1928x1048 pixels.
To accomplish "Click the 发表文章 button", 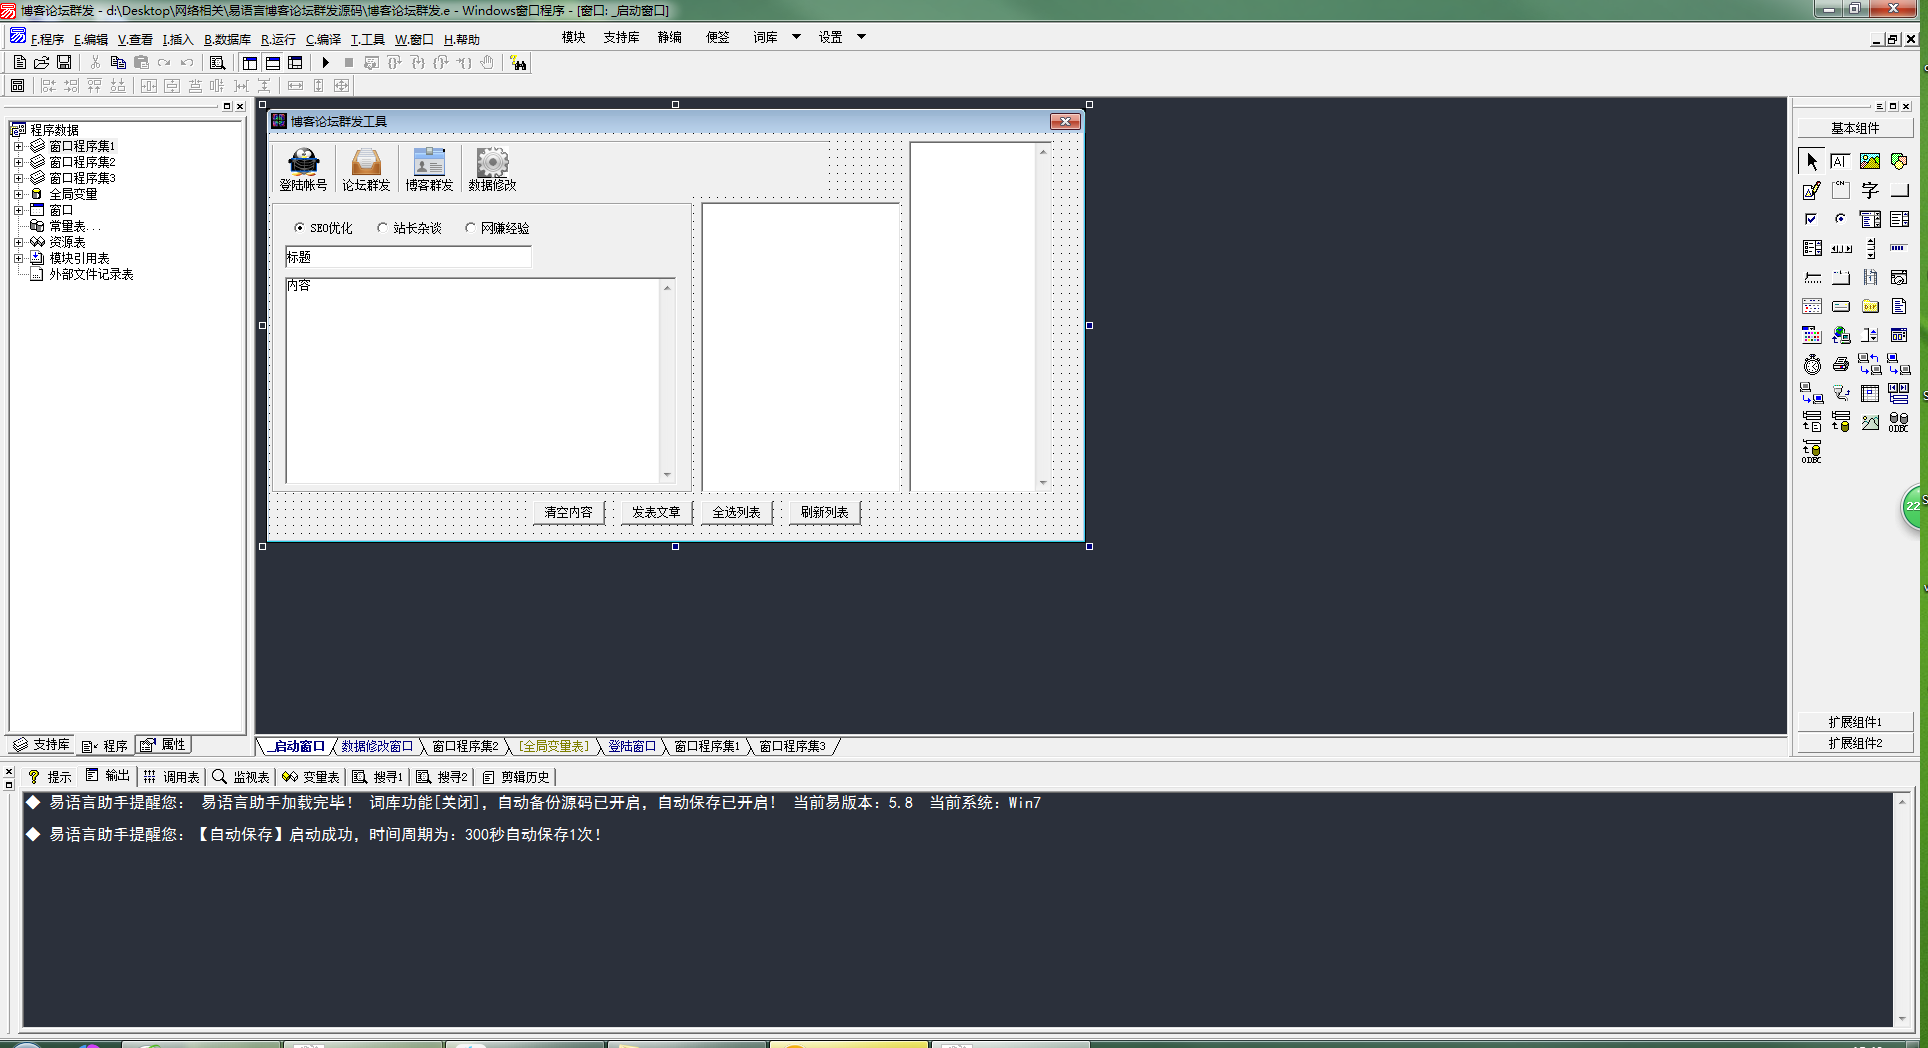I will click(655, 512).
